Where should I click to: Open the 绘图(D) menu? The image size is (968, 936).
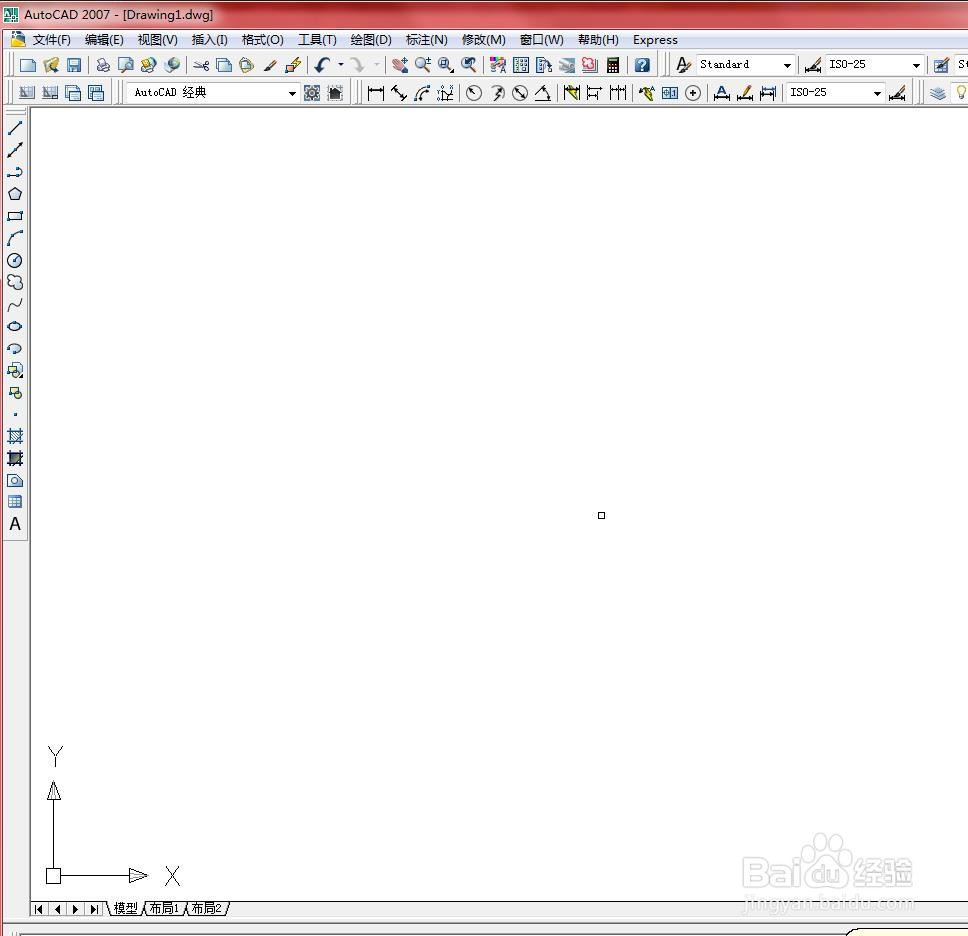(371, 40)
